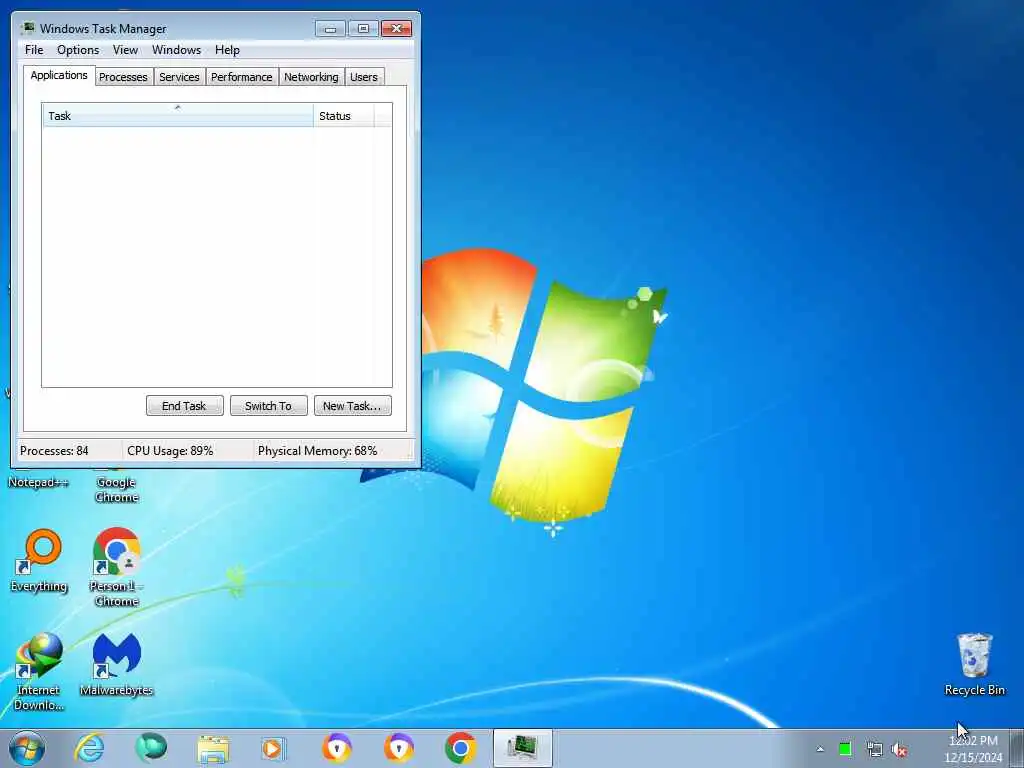The image size is (1024, 768).
Task: Click the Task Manager taskbar button
Action: point(522,748)
